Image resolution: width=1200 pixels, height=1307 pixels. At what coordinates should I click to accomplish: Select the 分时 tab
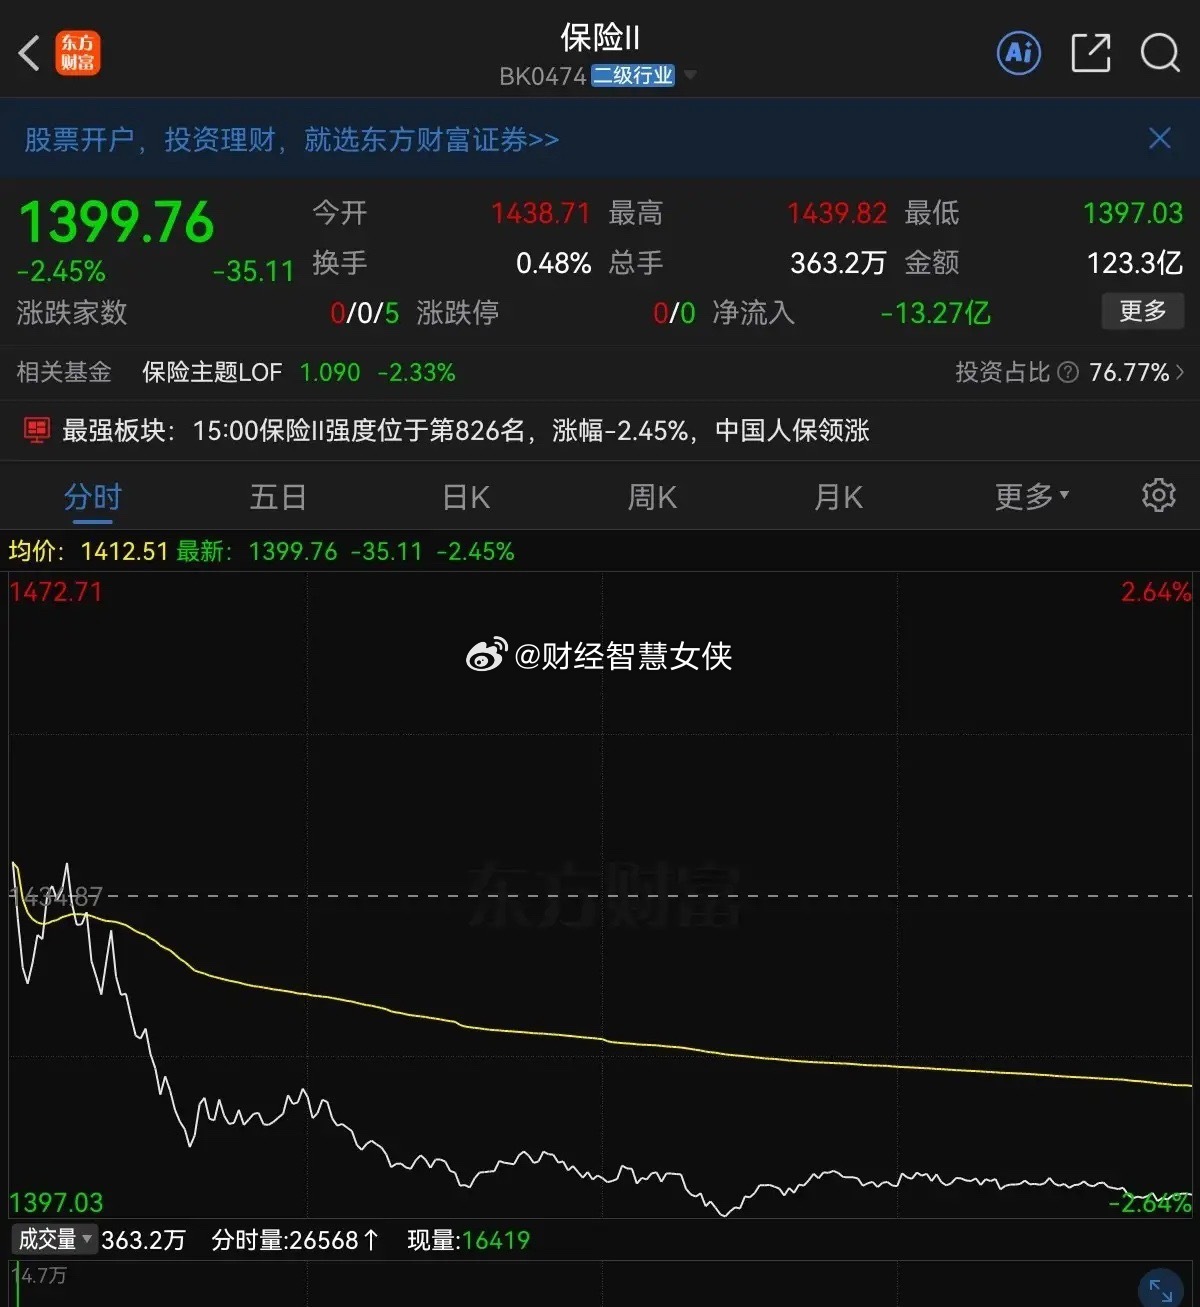92,497
